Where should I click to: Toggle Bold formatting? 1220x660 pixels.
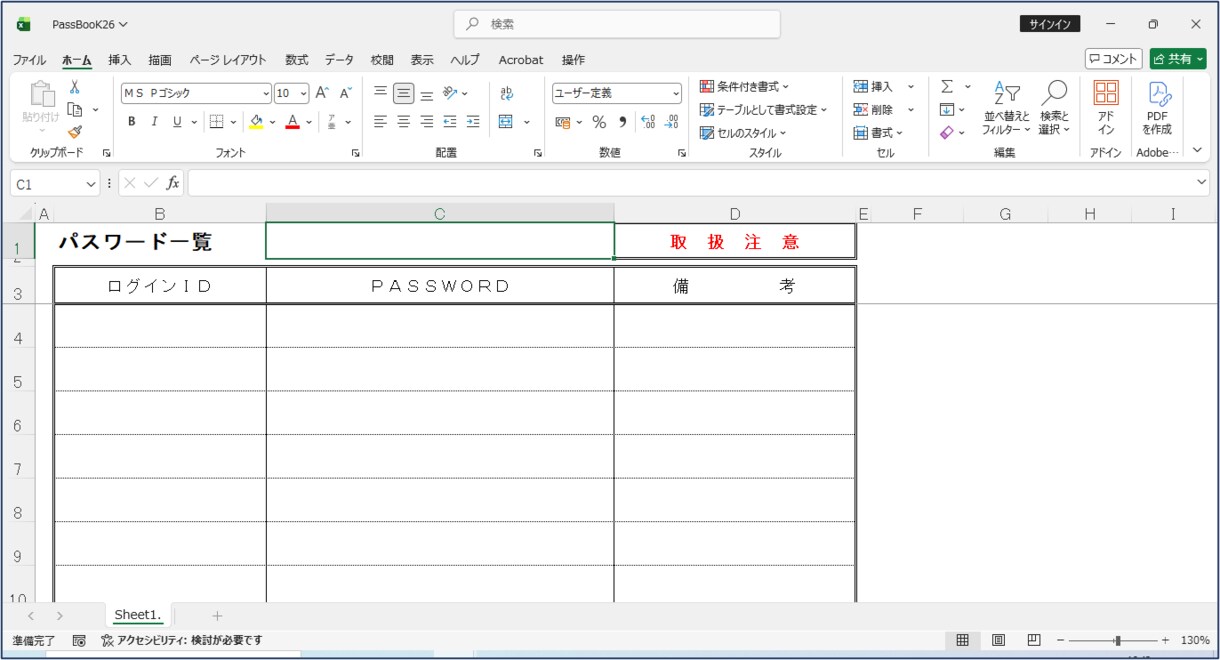point(131,122)
